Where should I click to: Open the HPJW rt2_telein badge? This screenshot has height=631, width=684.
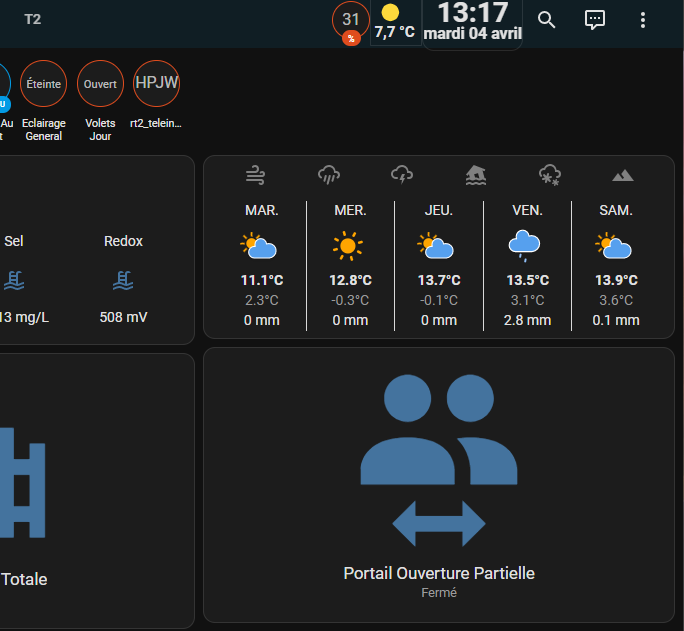[157, 83]
